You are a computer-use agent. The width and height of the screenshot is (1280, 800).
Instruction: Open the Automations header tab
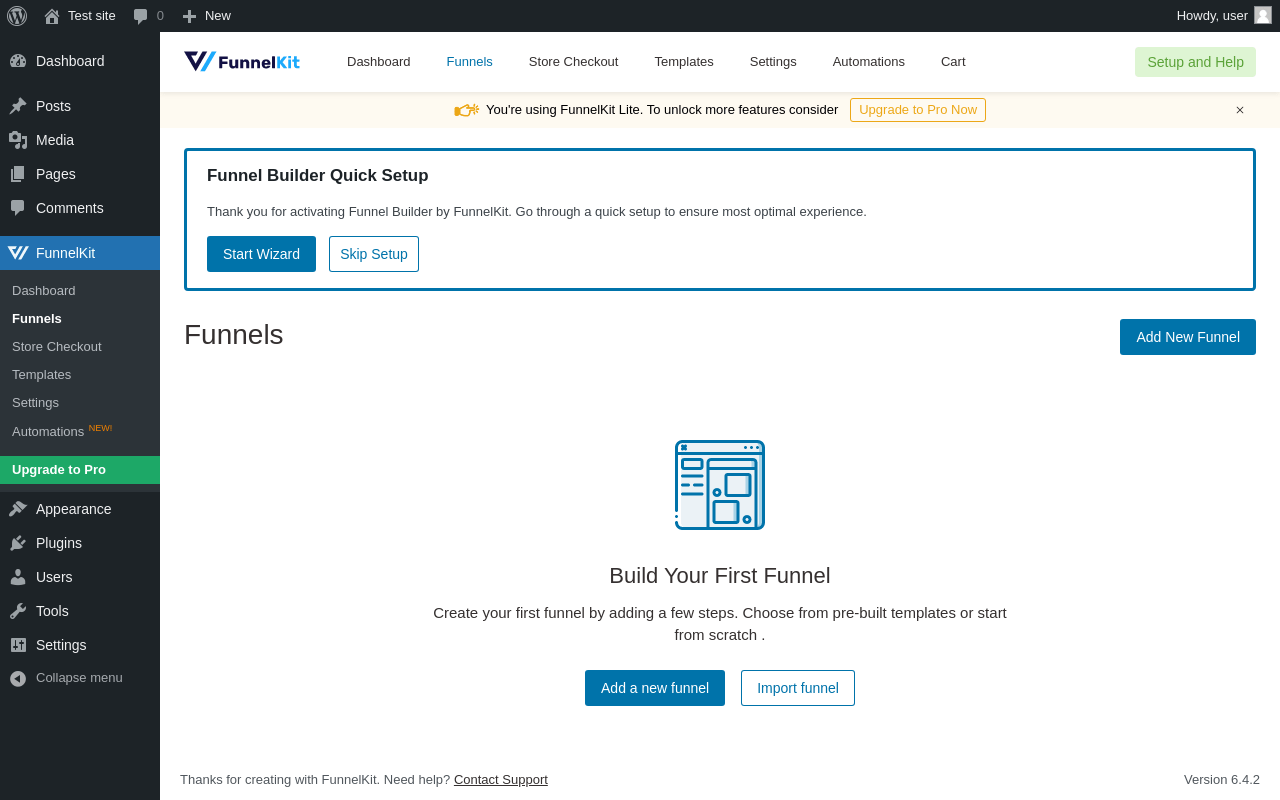tap(869, 62)
